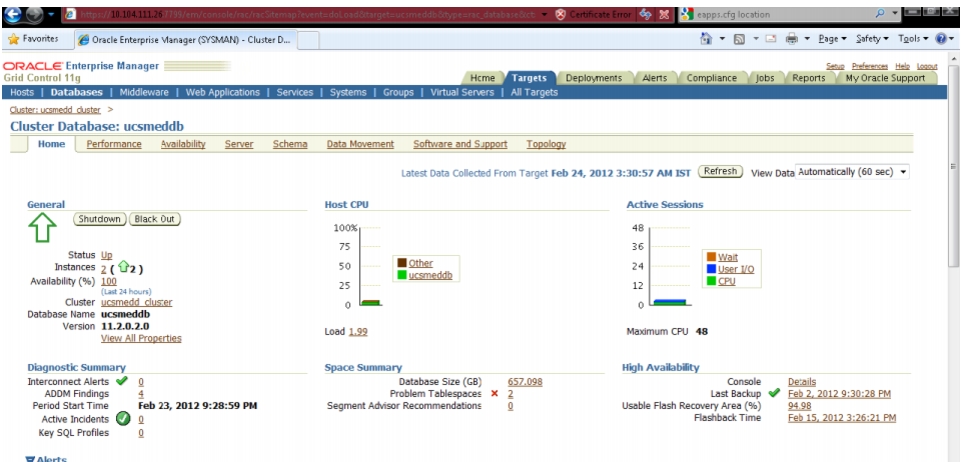Image resolution: width=963 pixels, height=462 pixels.
Task: Open the Server tab
Action: tap(239, 144)
